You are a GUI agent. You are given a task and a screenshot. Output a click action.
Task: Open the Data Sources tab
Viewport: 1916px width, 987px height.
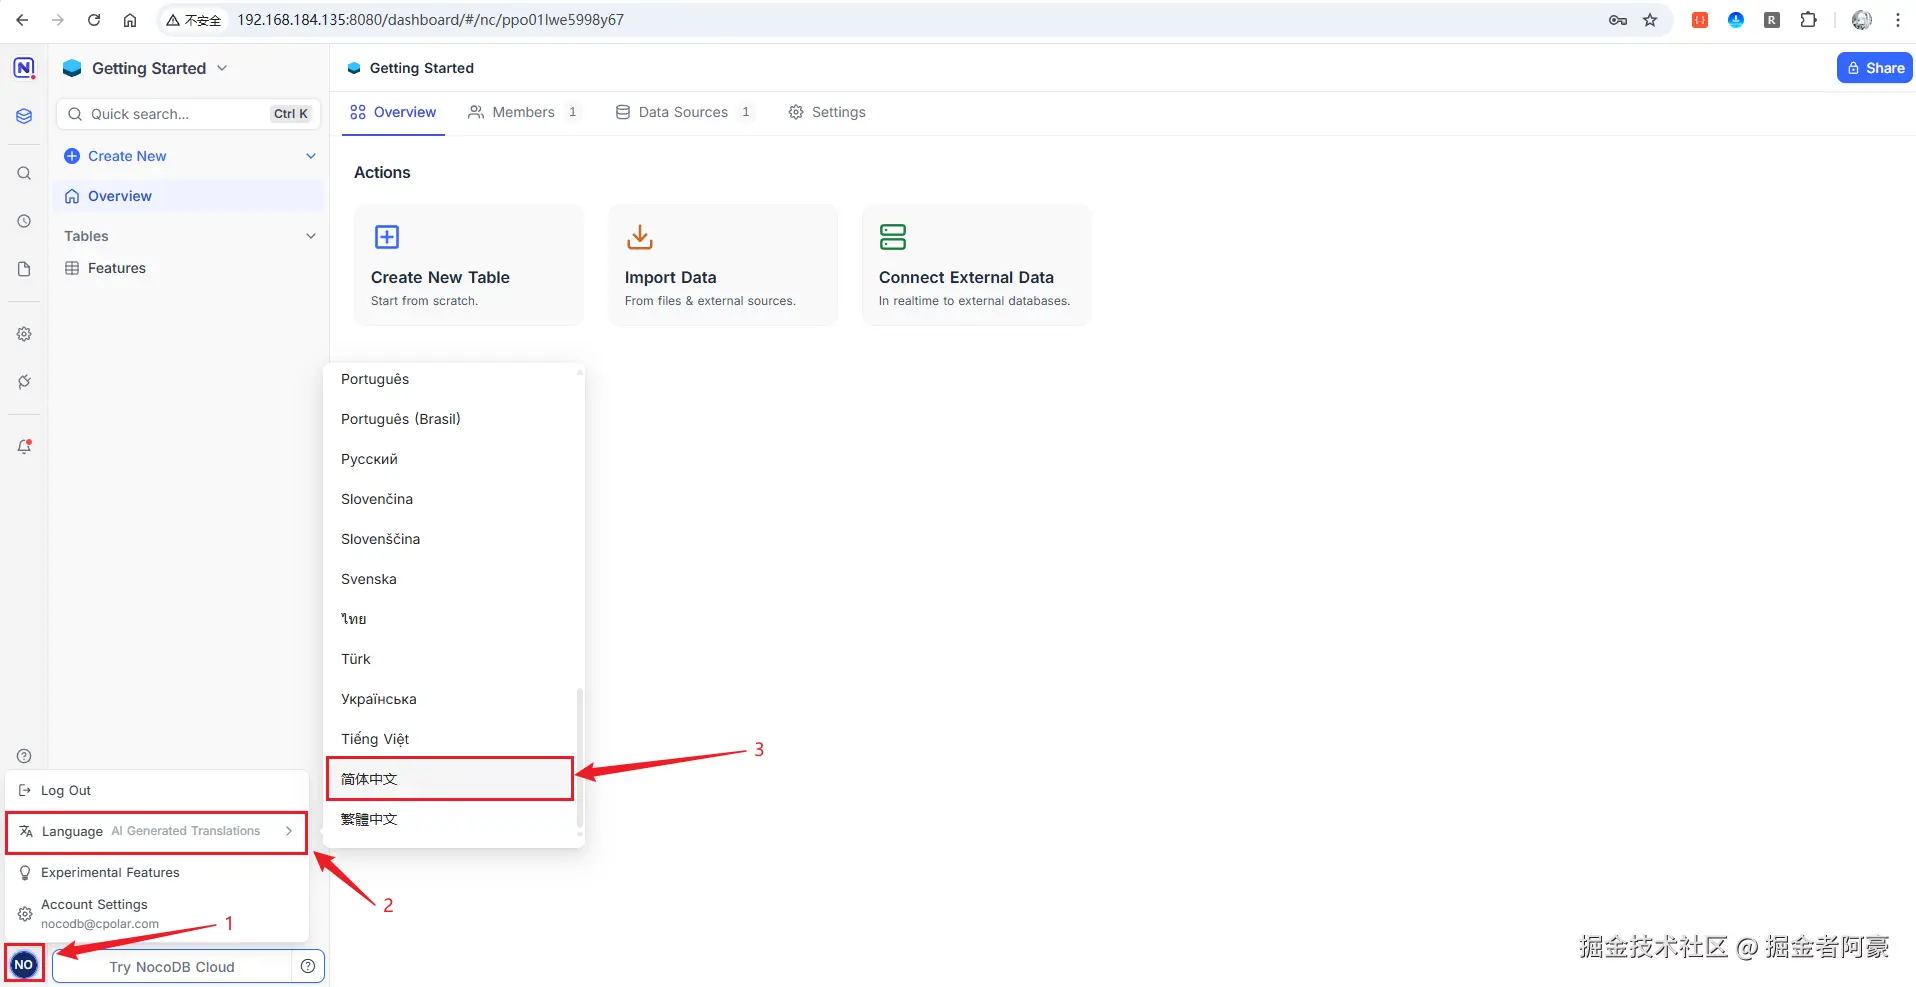click(683, 112)
